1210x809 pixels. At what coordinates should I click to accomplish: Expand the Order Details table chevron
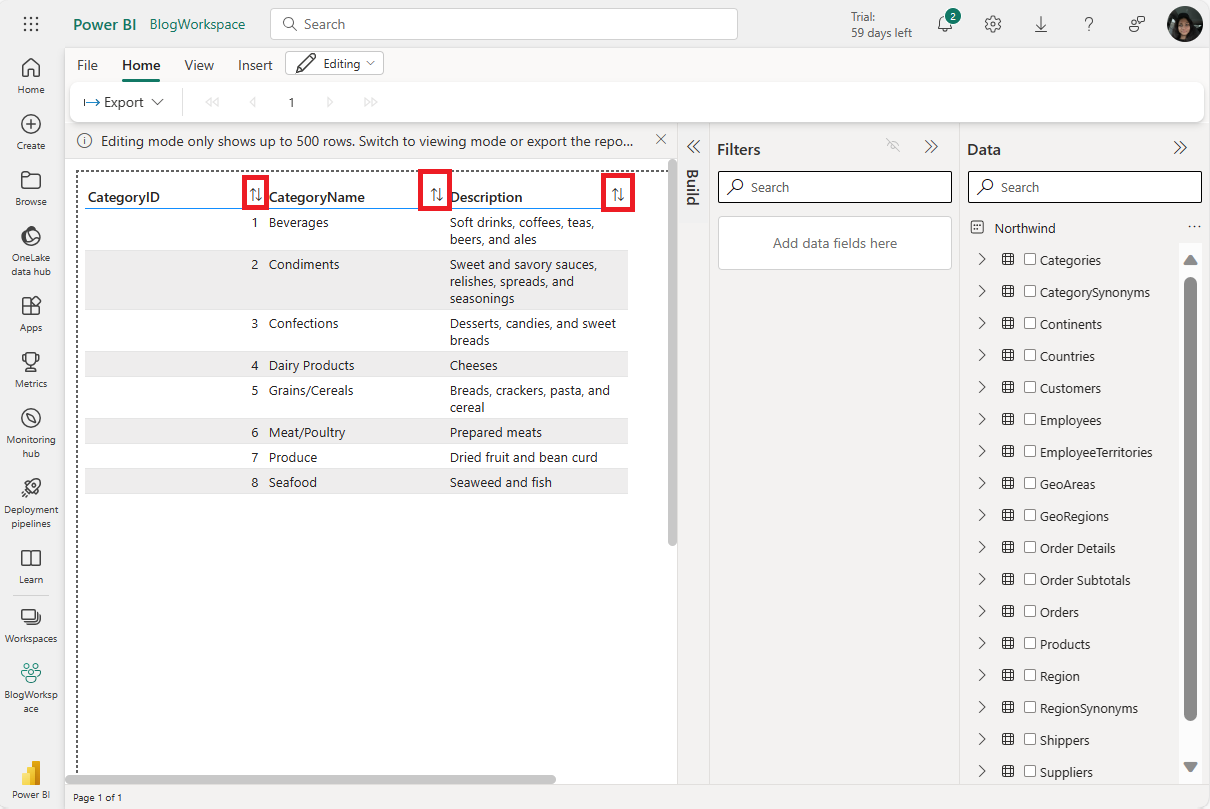tap(981, 547)
